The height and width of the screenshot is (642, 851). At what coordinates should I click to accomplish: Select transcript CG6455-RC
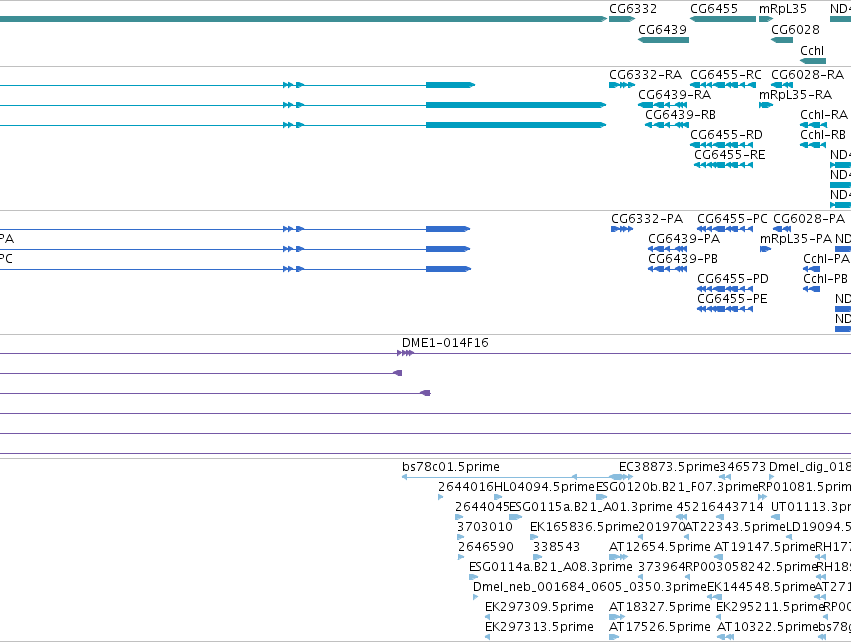(726, 74)
